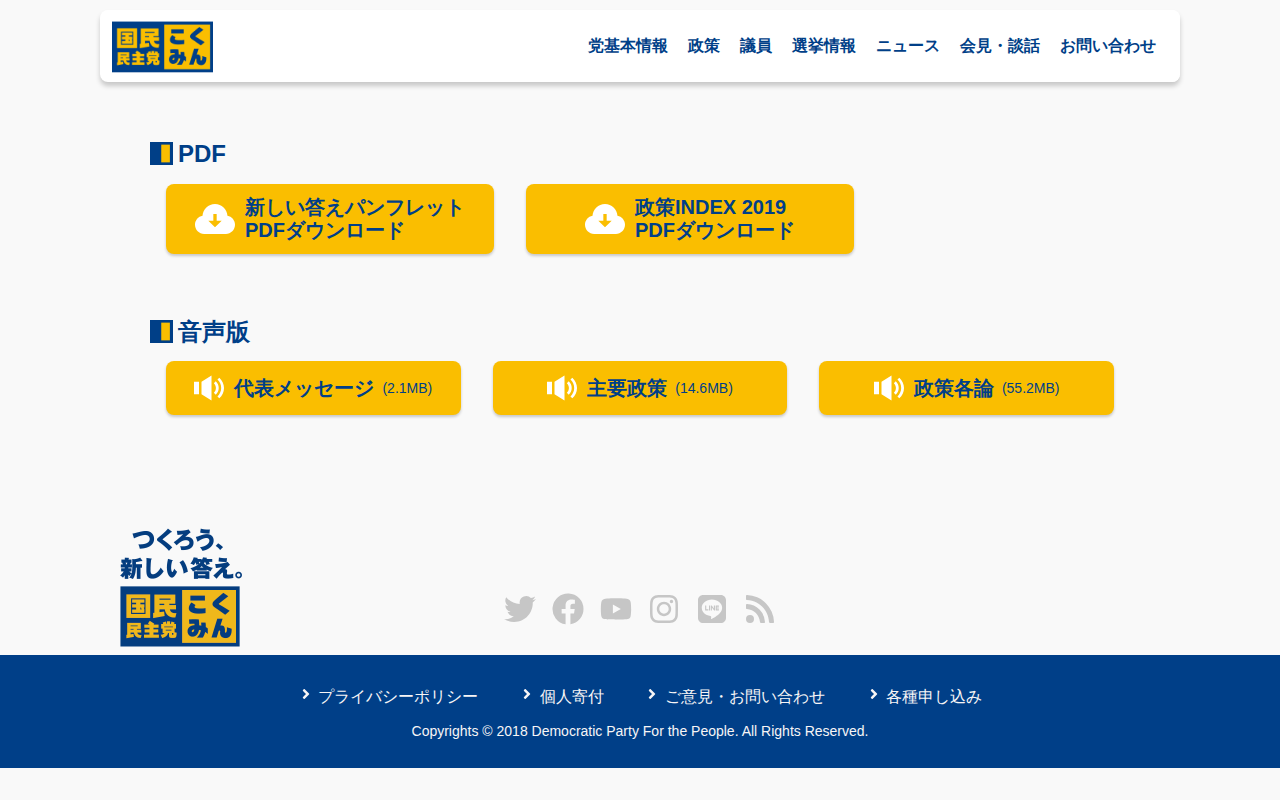Play 代表メッセージ audio (2.1MB)
The width and height of the screenshot is (1280, 800).
tap(313, 388)
